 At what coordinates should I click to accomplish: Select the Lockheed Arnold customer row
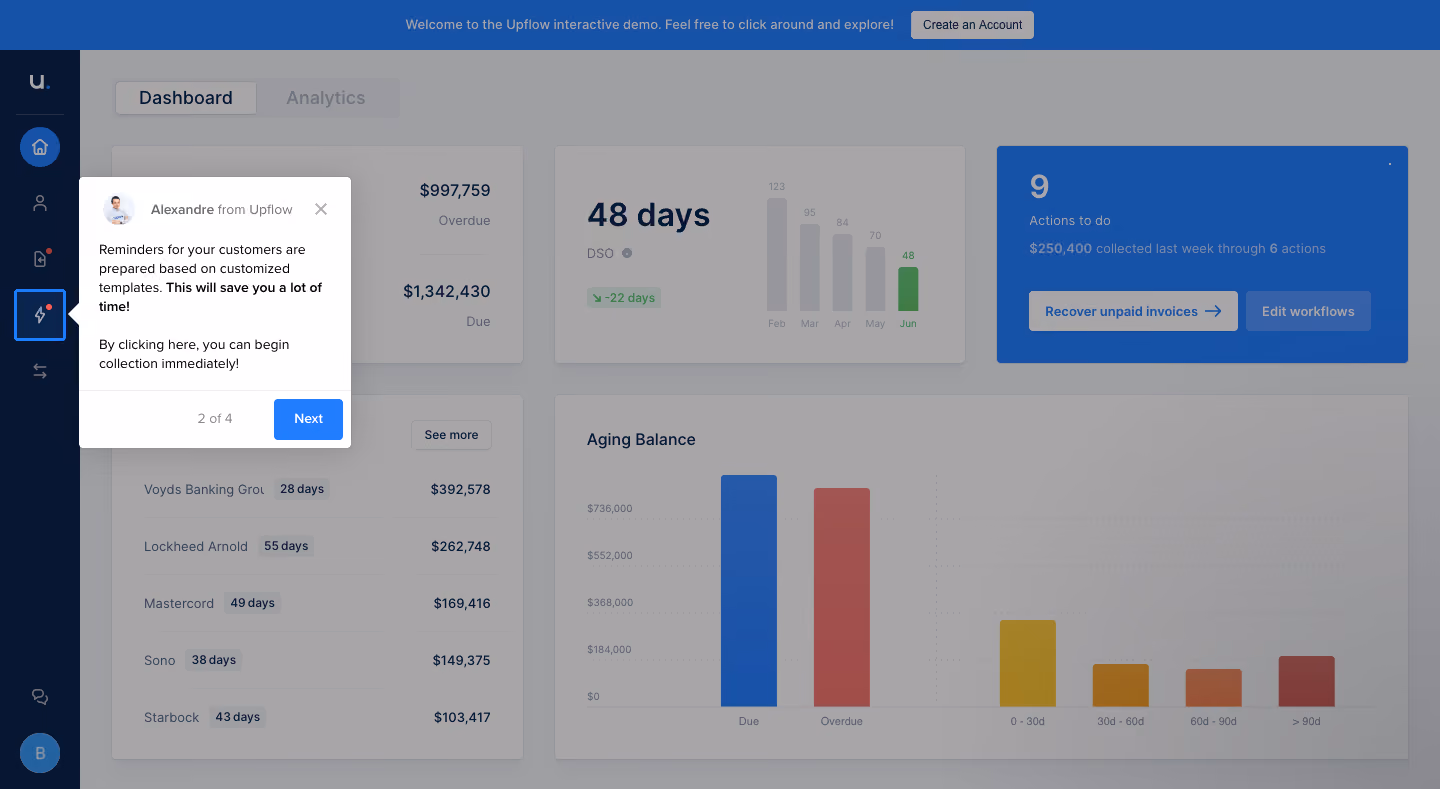click(x=317, y=546)
